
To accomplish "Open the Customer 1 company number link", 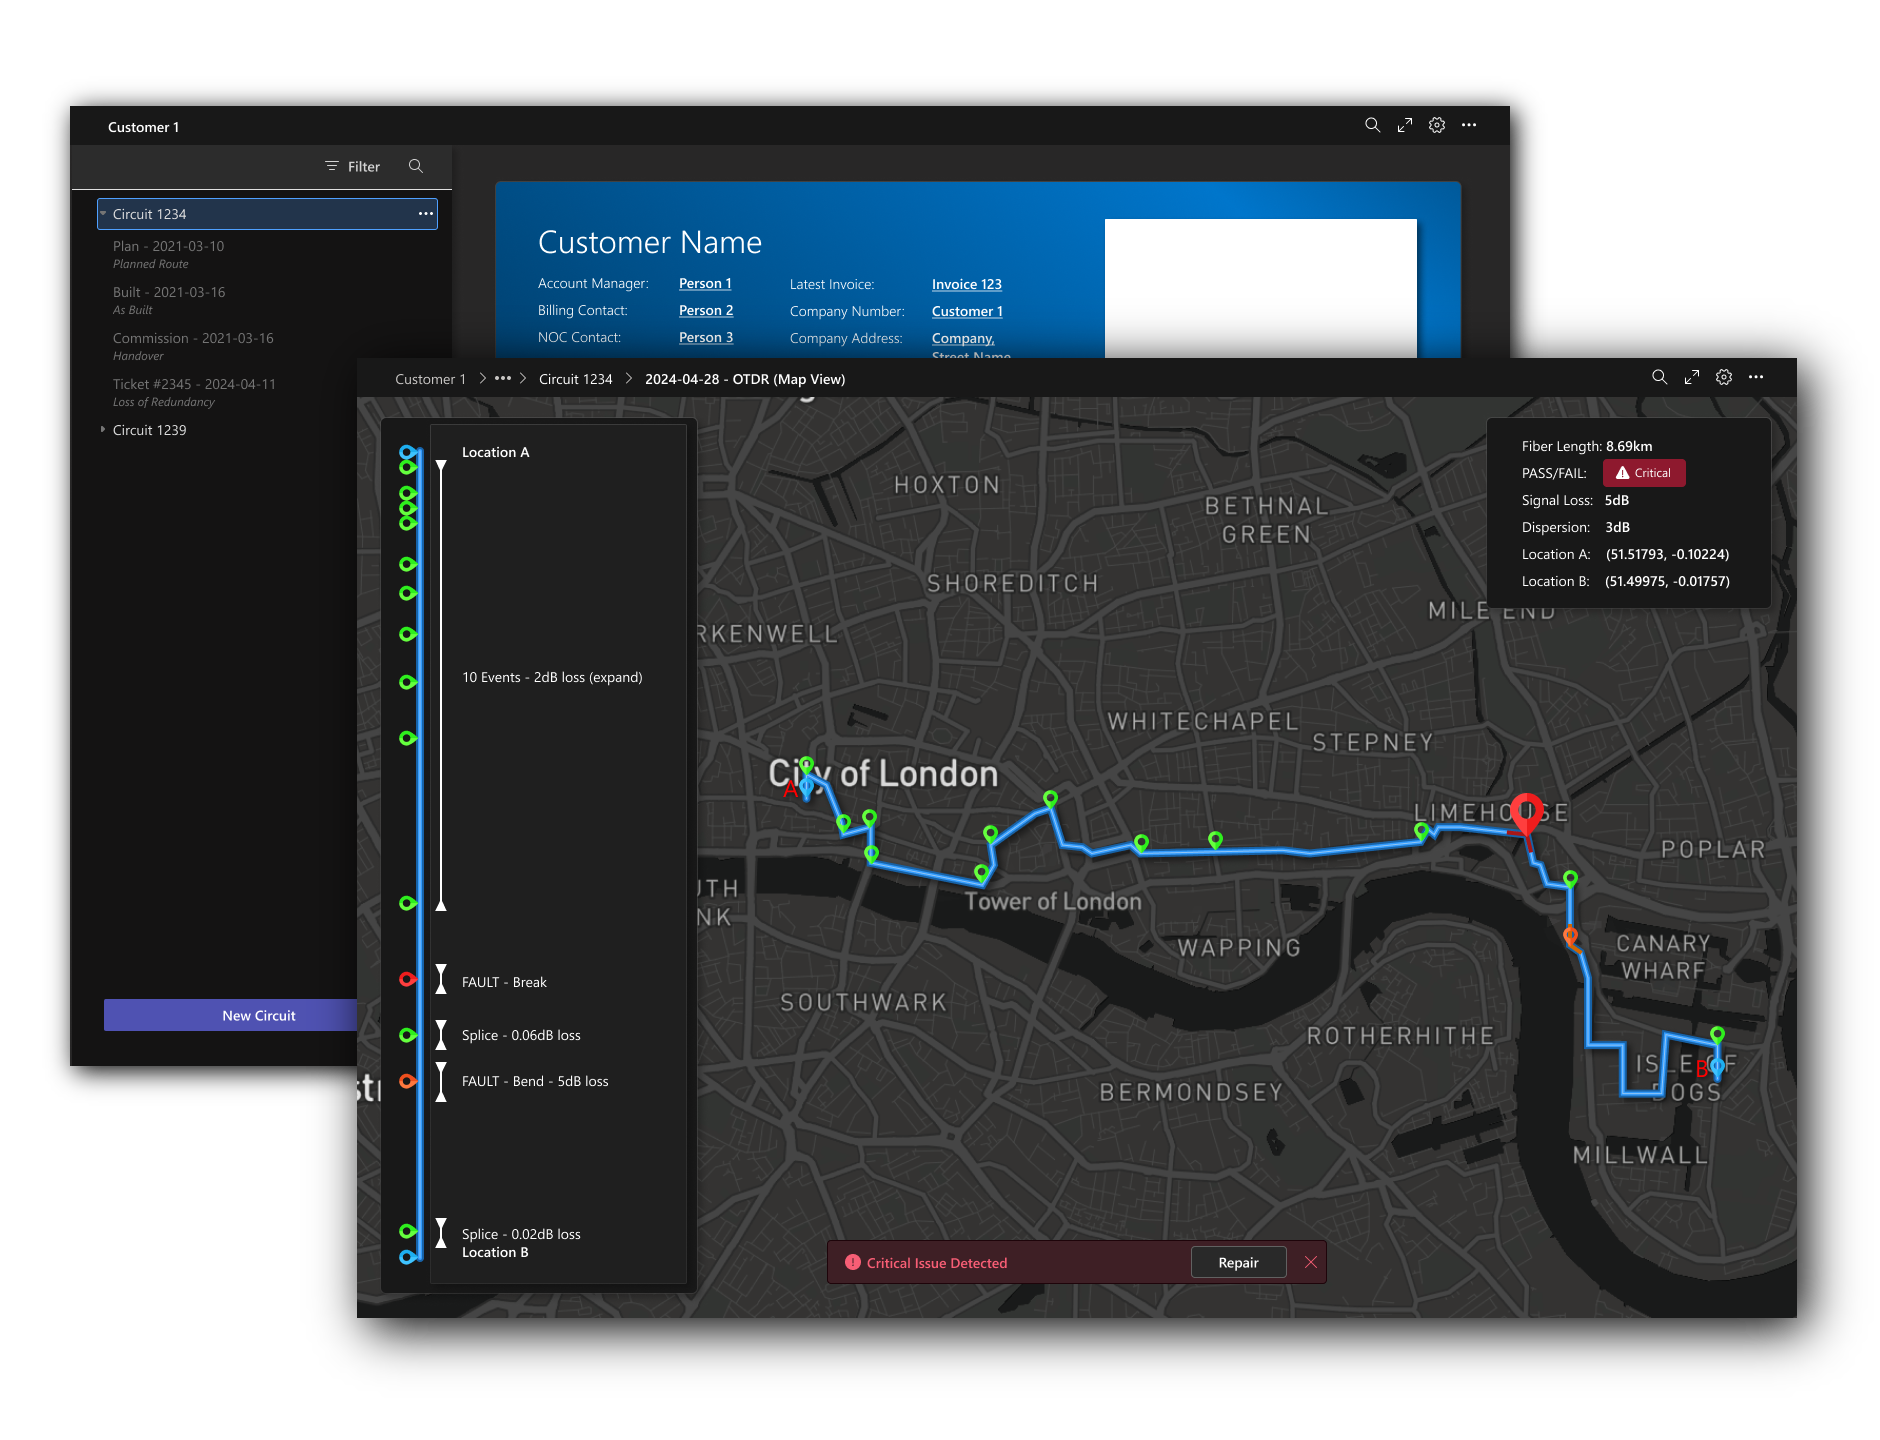I will 967,311.
